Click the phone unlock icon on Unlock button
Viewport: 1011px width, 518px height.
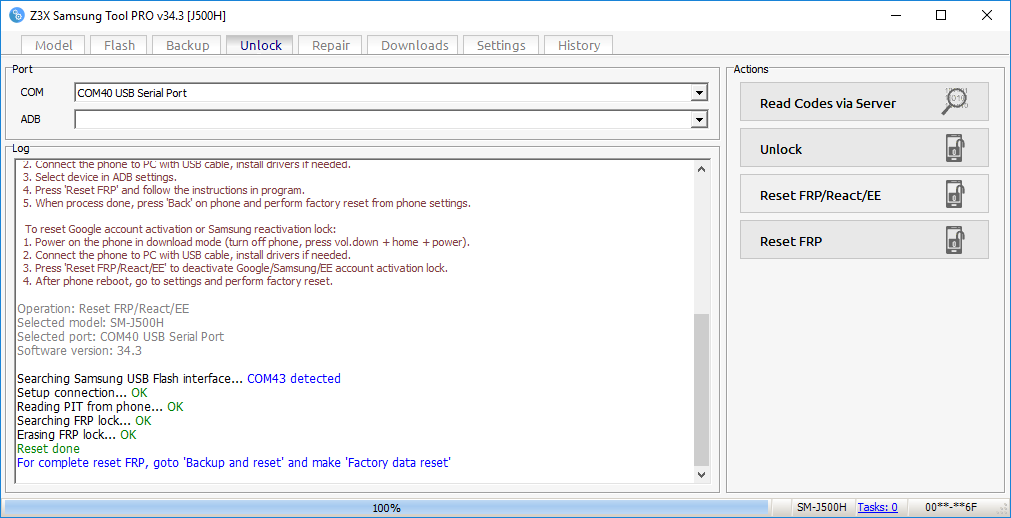pos(955,148)
